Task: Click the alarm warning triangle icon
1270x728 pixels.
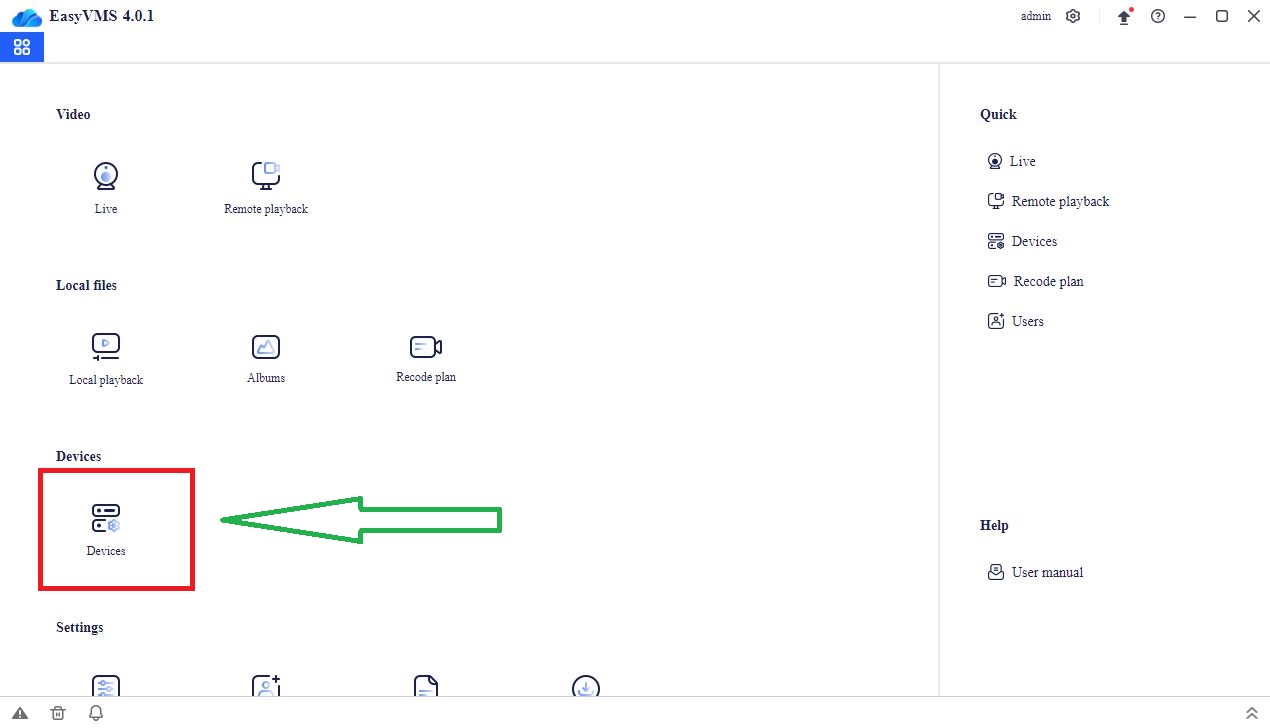Action: 20,713
